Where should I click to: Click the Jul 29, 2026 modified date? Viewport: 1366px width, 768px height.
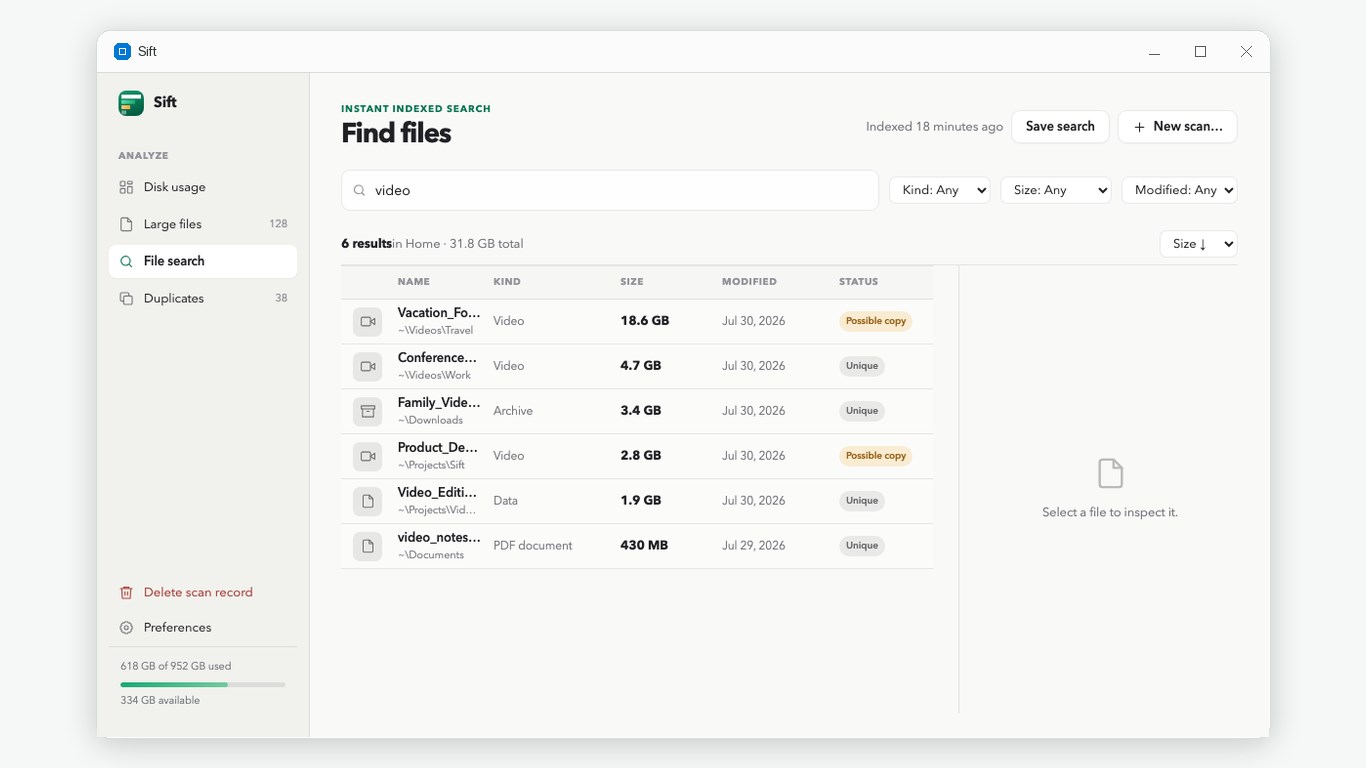coord(754,546)
